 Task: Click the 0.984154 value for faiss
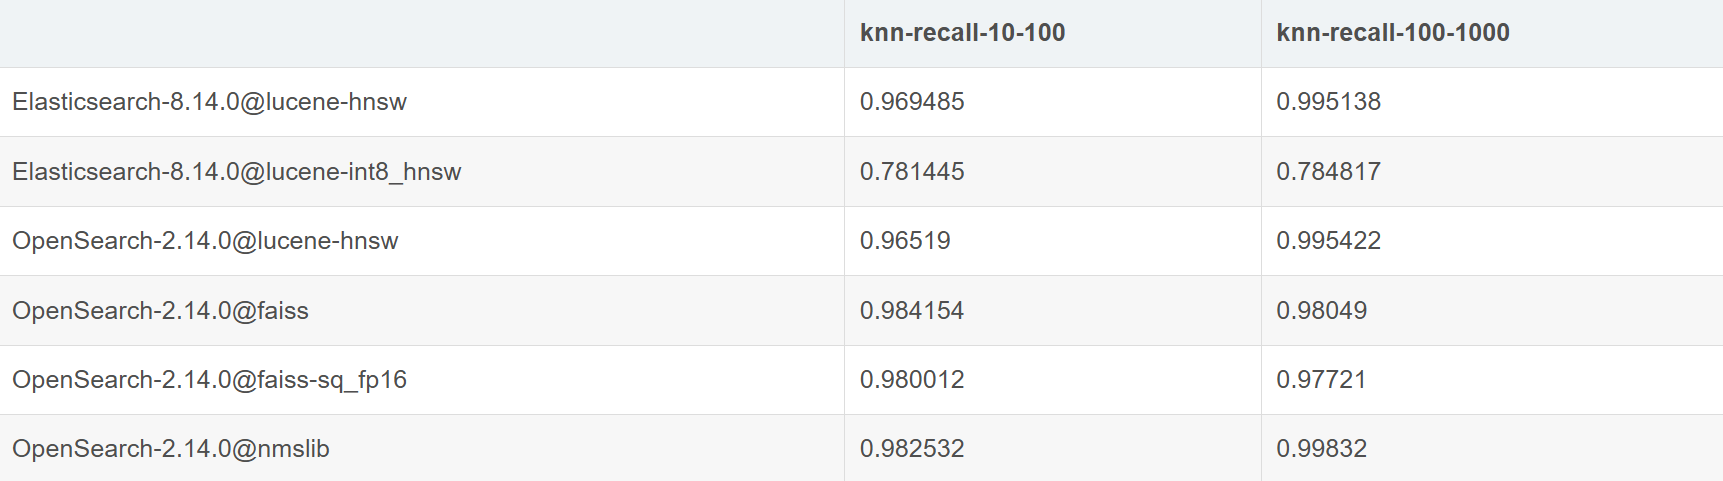coord(912,311)
